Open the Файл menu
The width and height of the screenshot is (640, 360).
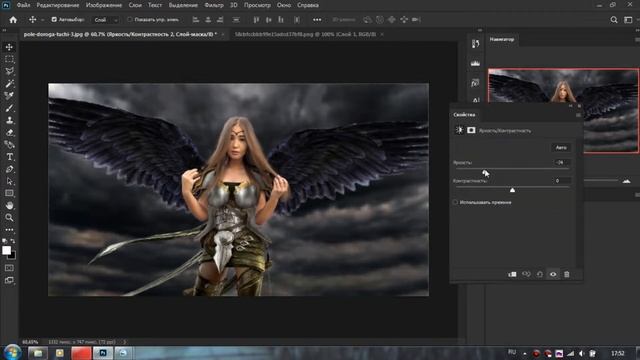tap(23, 5)
